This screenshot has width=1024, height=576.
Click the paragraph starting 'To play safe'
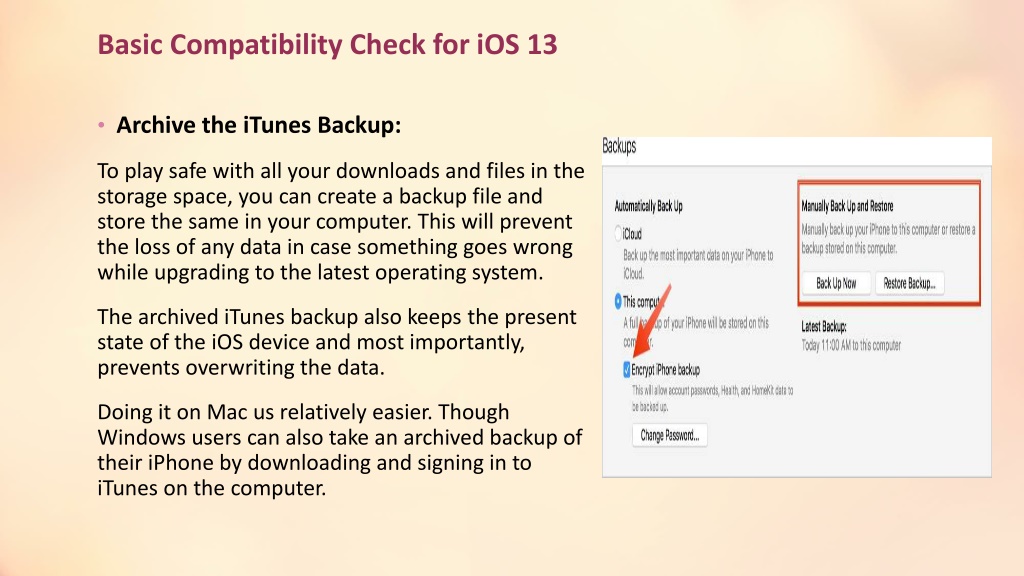point(341,221)
